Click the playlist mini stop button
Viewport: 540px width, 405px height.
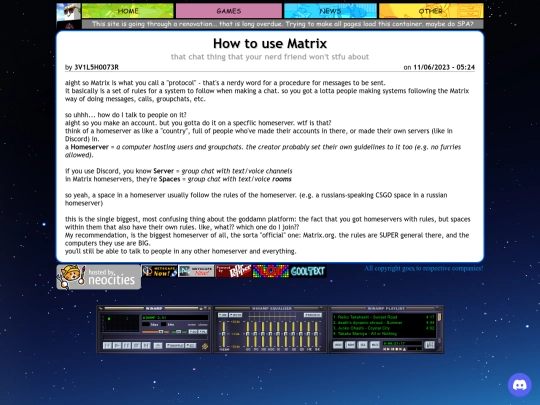tap(397, 349)
